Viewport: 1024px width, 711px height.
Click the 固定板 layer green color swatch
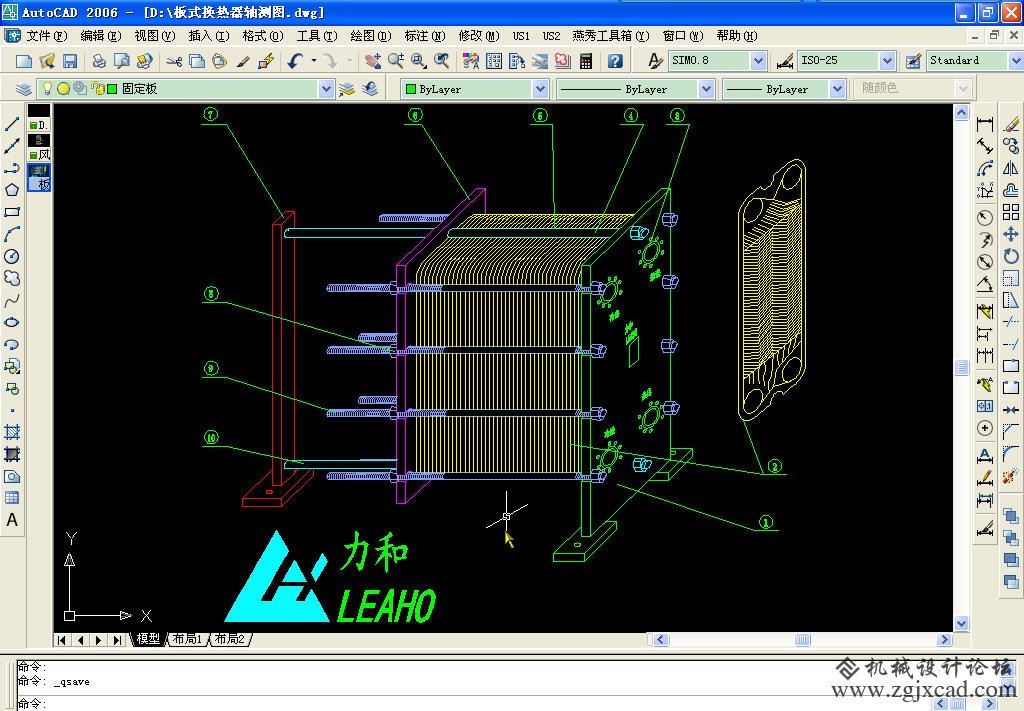coord(112,89)
